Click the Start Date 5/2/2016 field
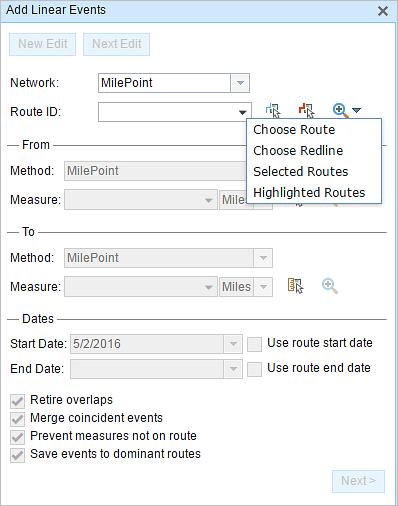The width and height of the screenshot is (398, 506). (x=147, y=344)
